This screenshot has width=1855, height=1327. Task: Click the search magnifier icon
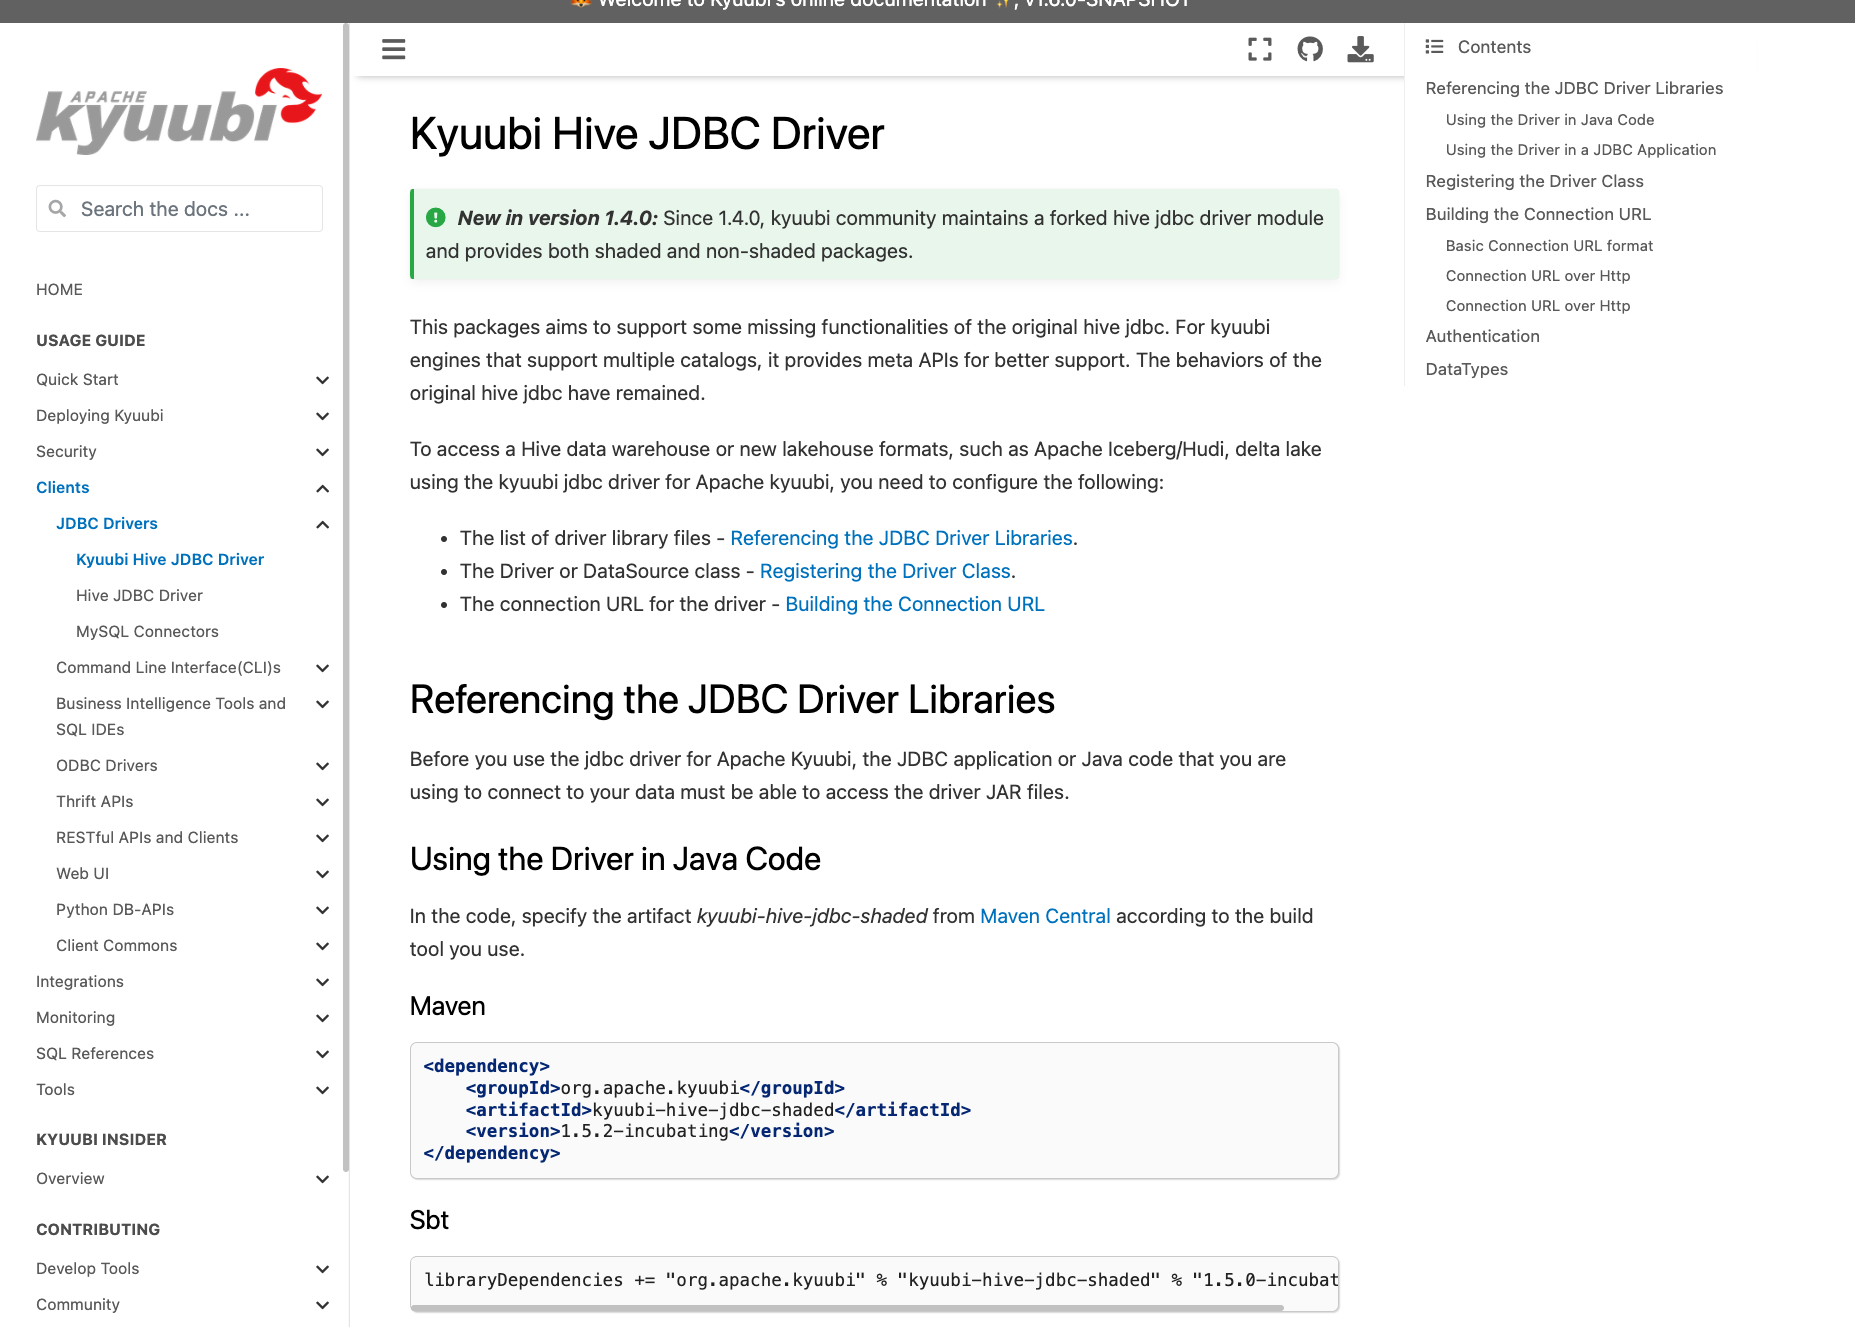(58, 208)
